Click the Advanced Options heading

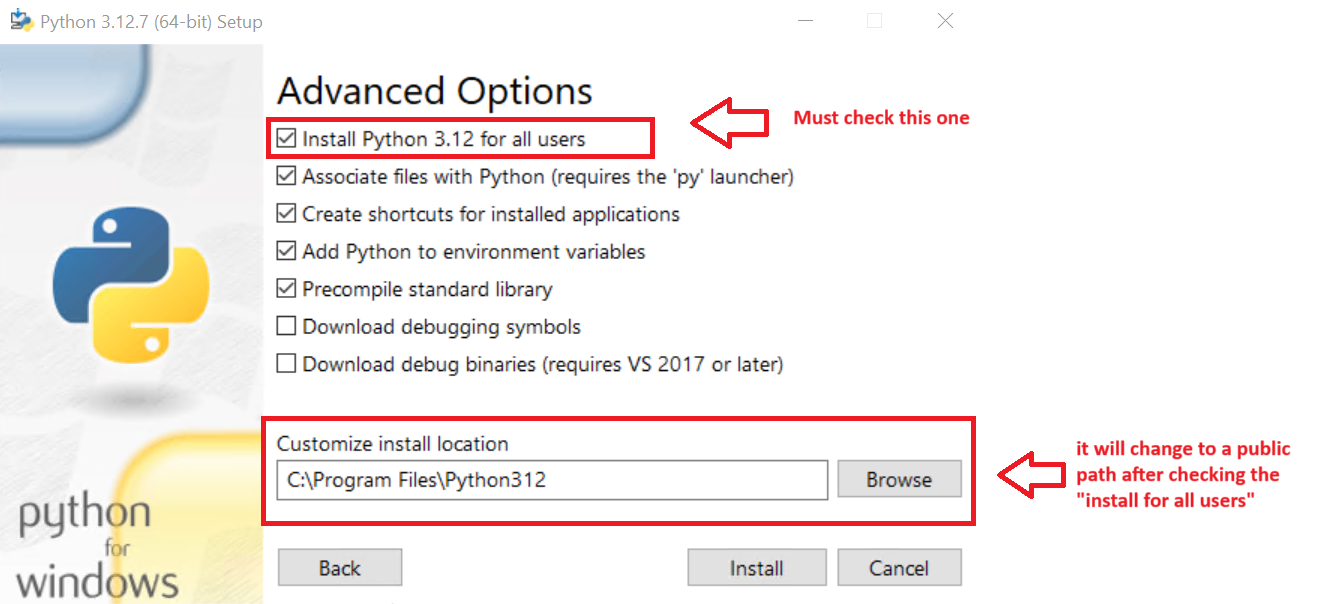pos(434,91)
